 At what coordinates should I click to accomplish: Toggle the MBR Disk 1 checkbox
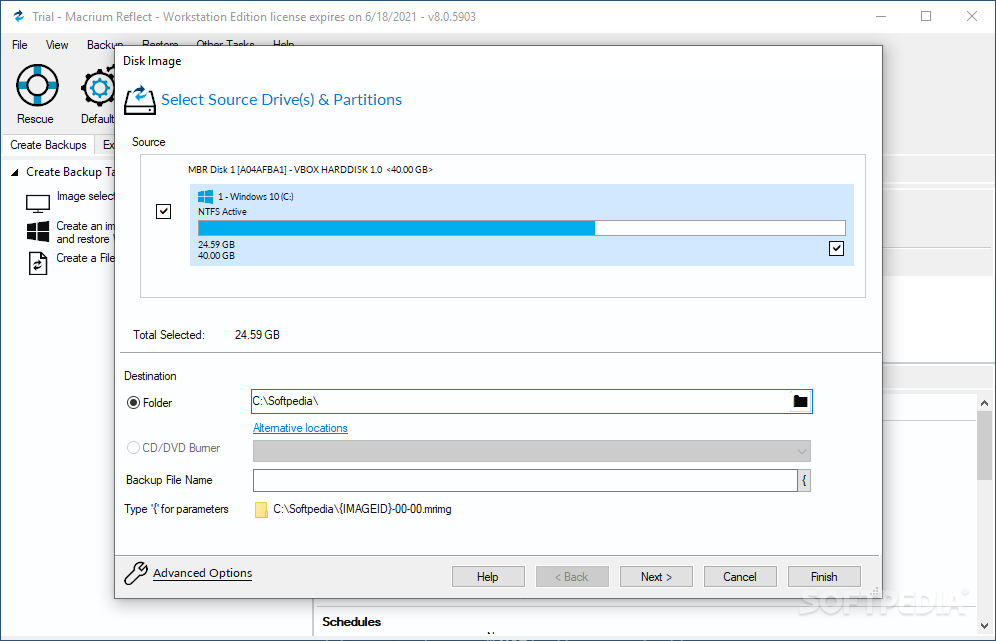coord(163,212)
